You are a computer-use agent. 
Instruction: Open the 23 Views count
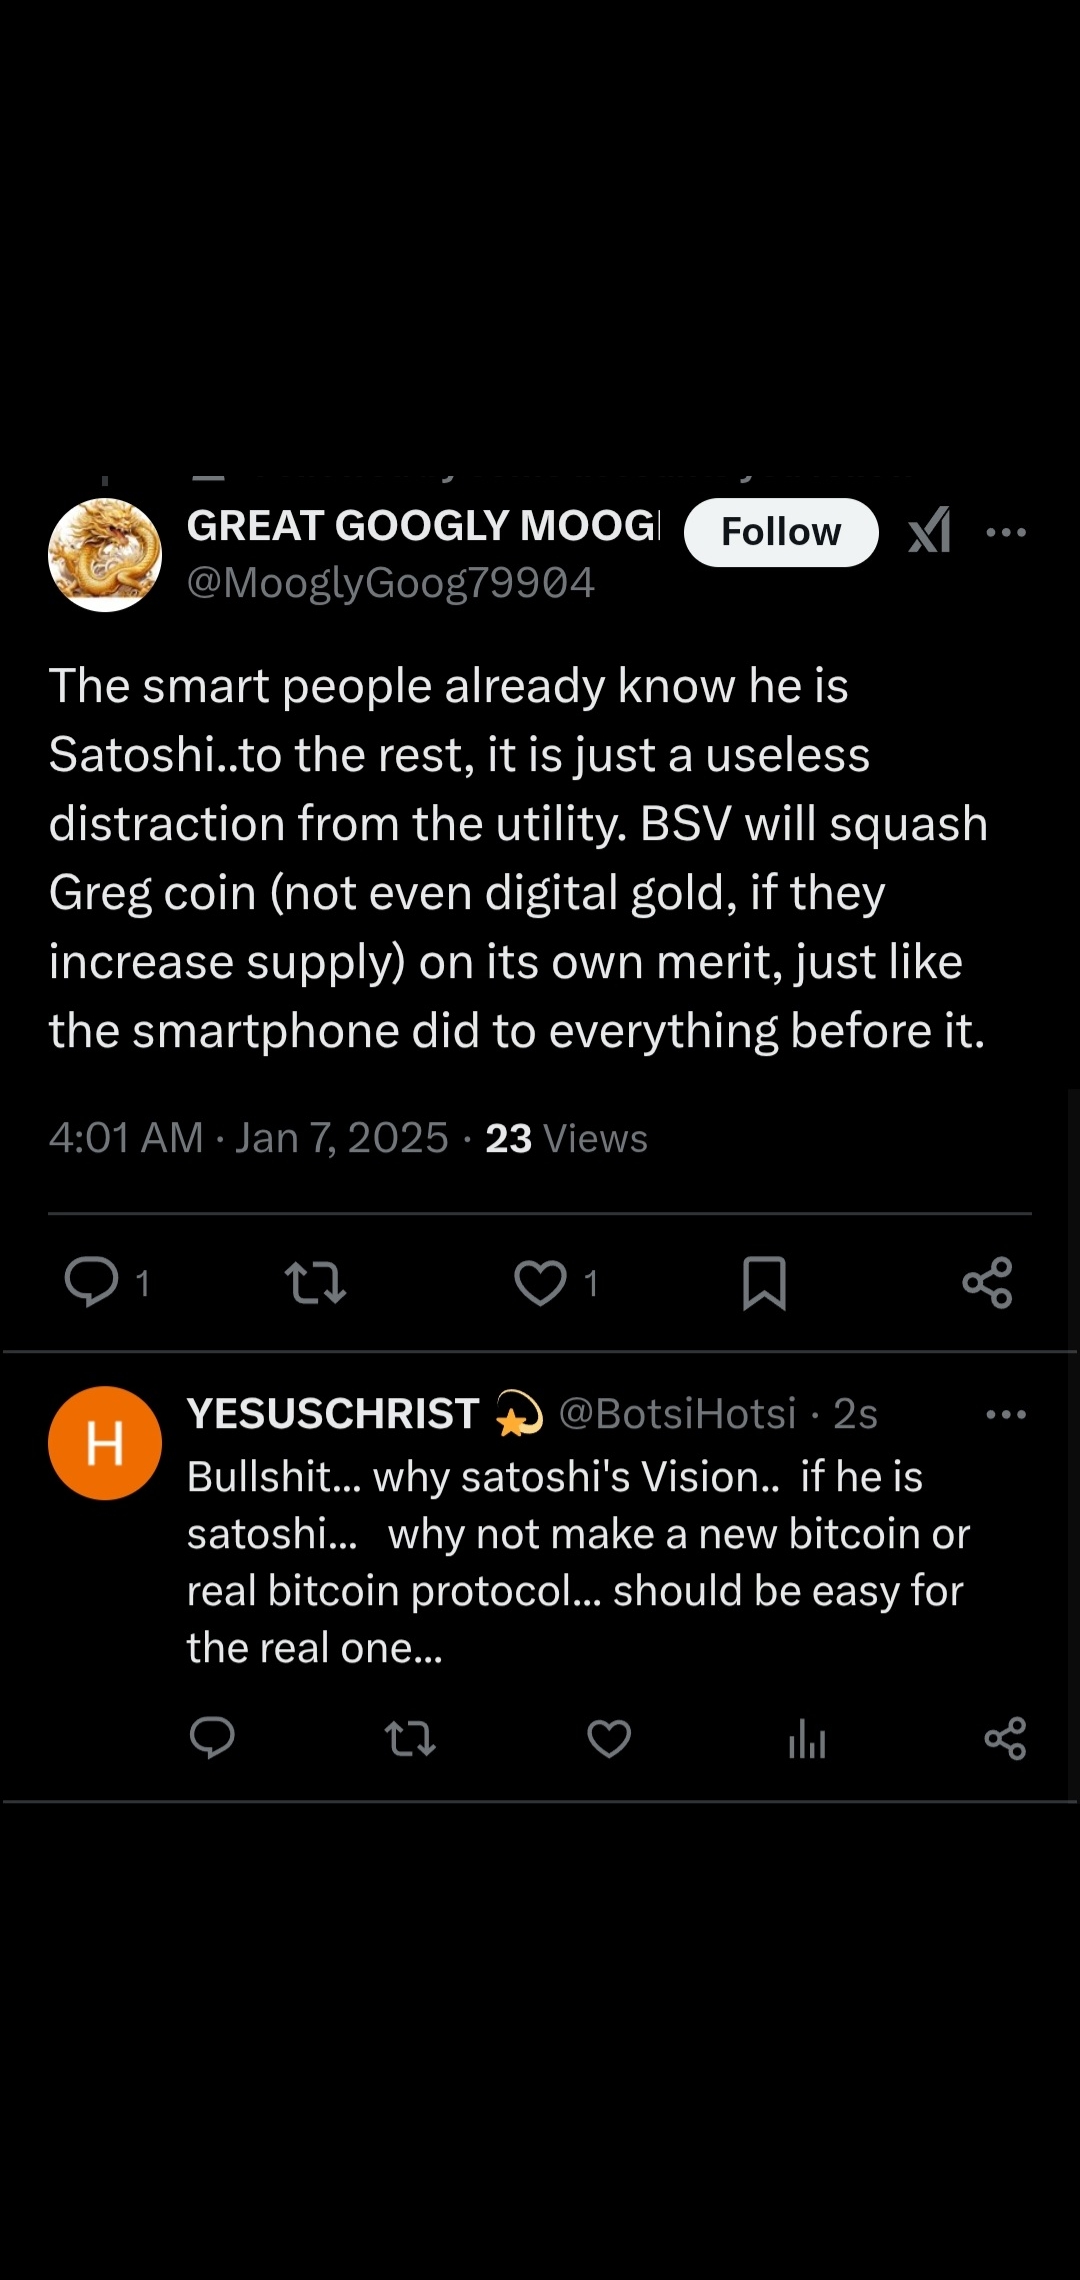(566, 1138)
